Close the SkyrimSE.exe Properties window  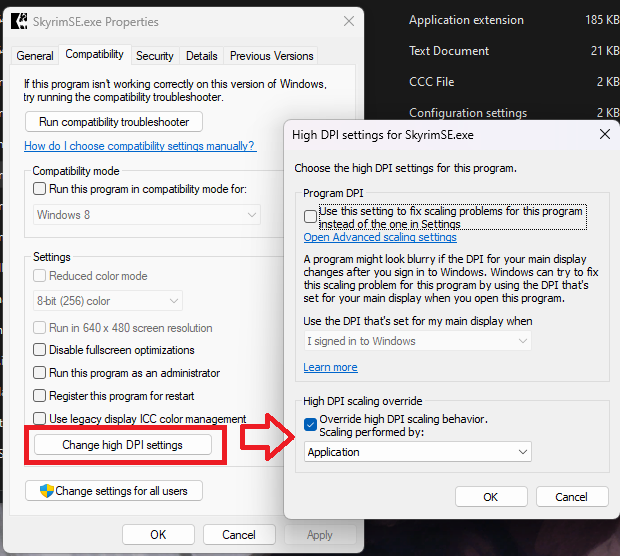349,21
